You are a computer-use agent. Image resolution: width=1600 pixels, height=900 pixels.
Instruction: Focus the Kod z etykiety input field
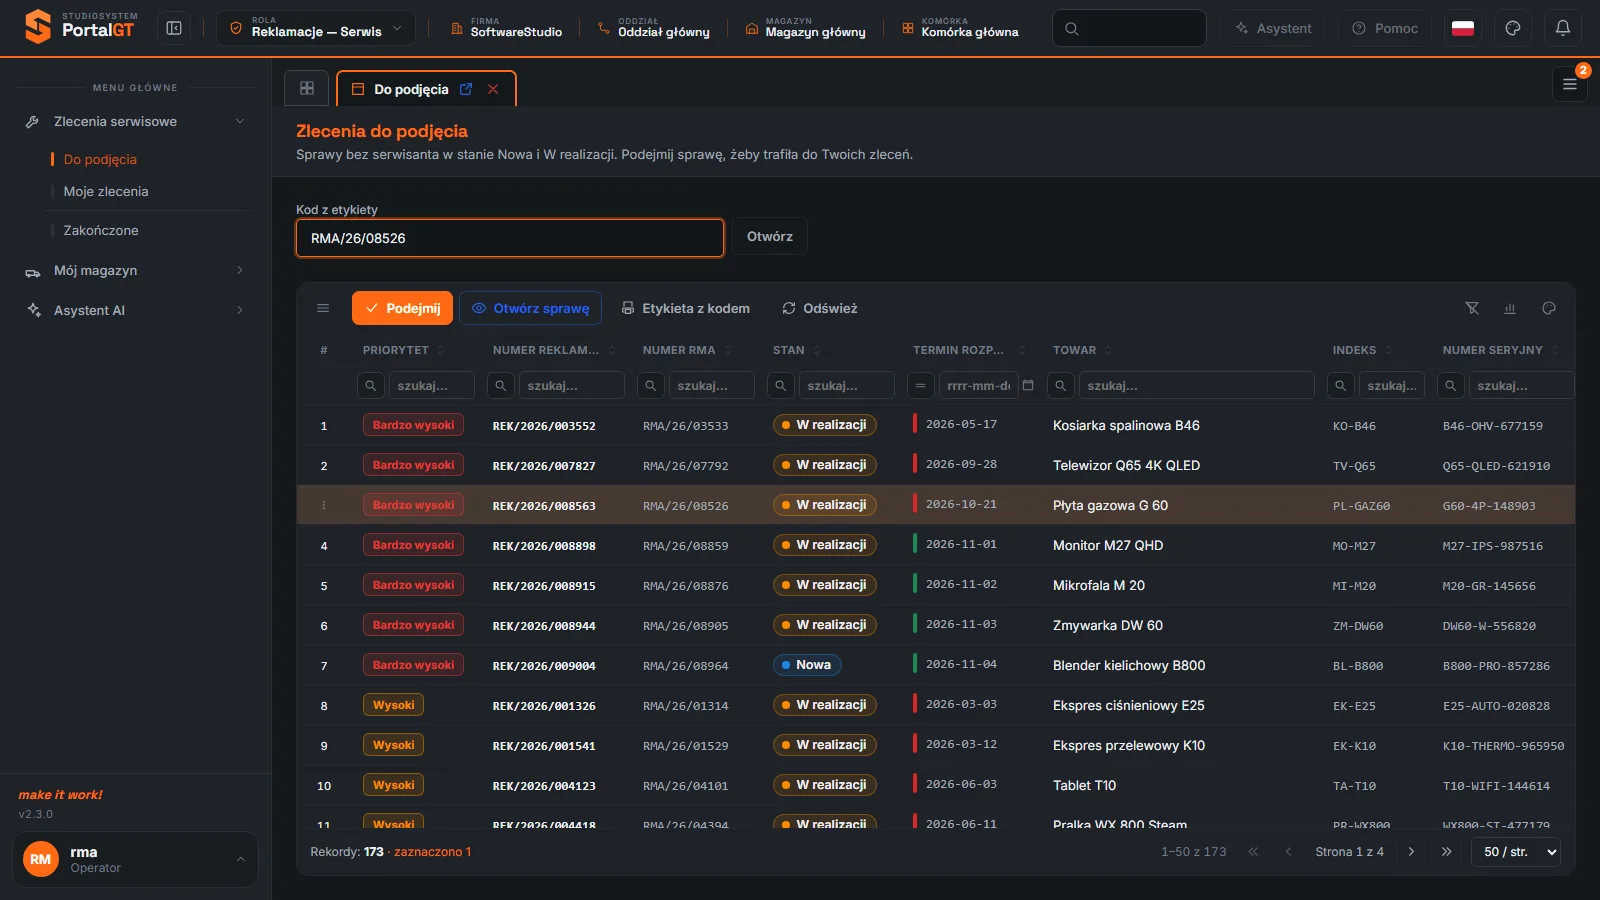[510, 238]
